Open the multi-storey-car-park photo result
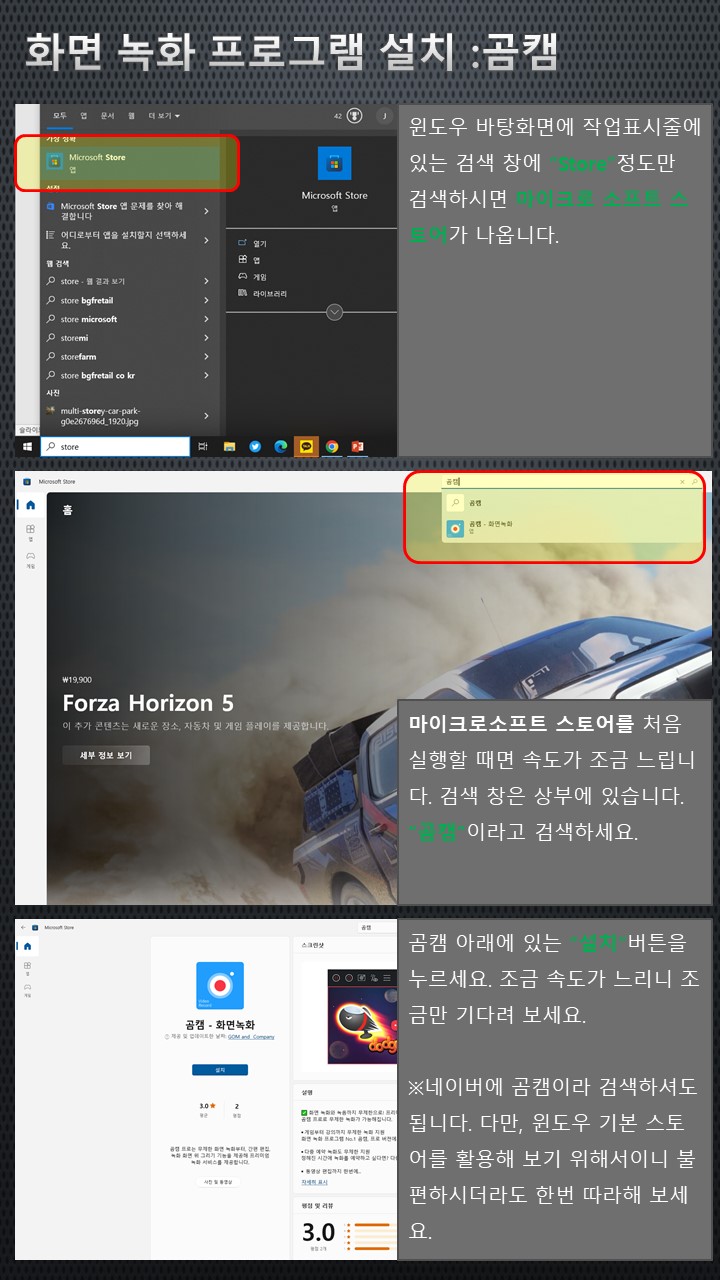This screenshot has height=1280, width=720. click(x=130, y=415)
